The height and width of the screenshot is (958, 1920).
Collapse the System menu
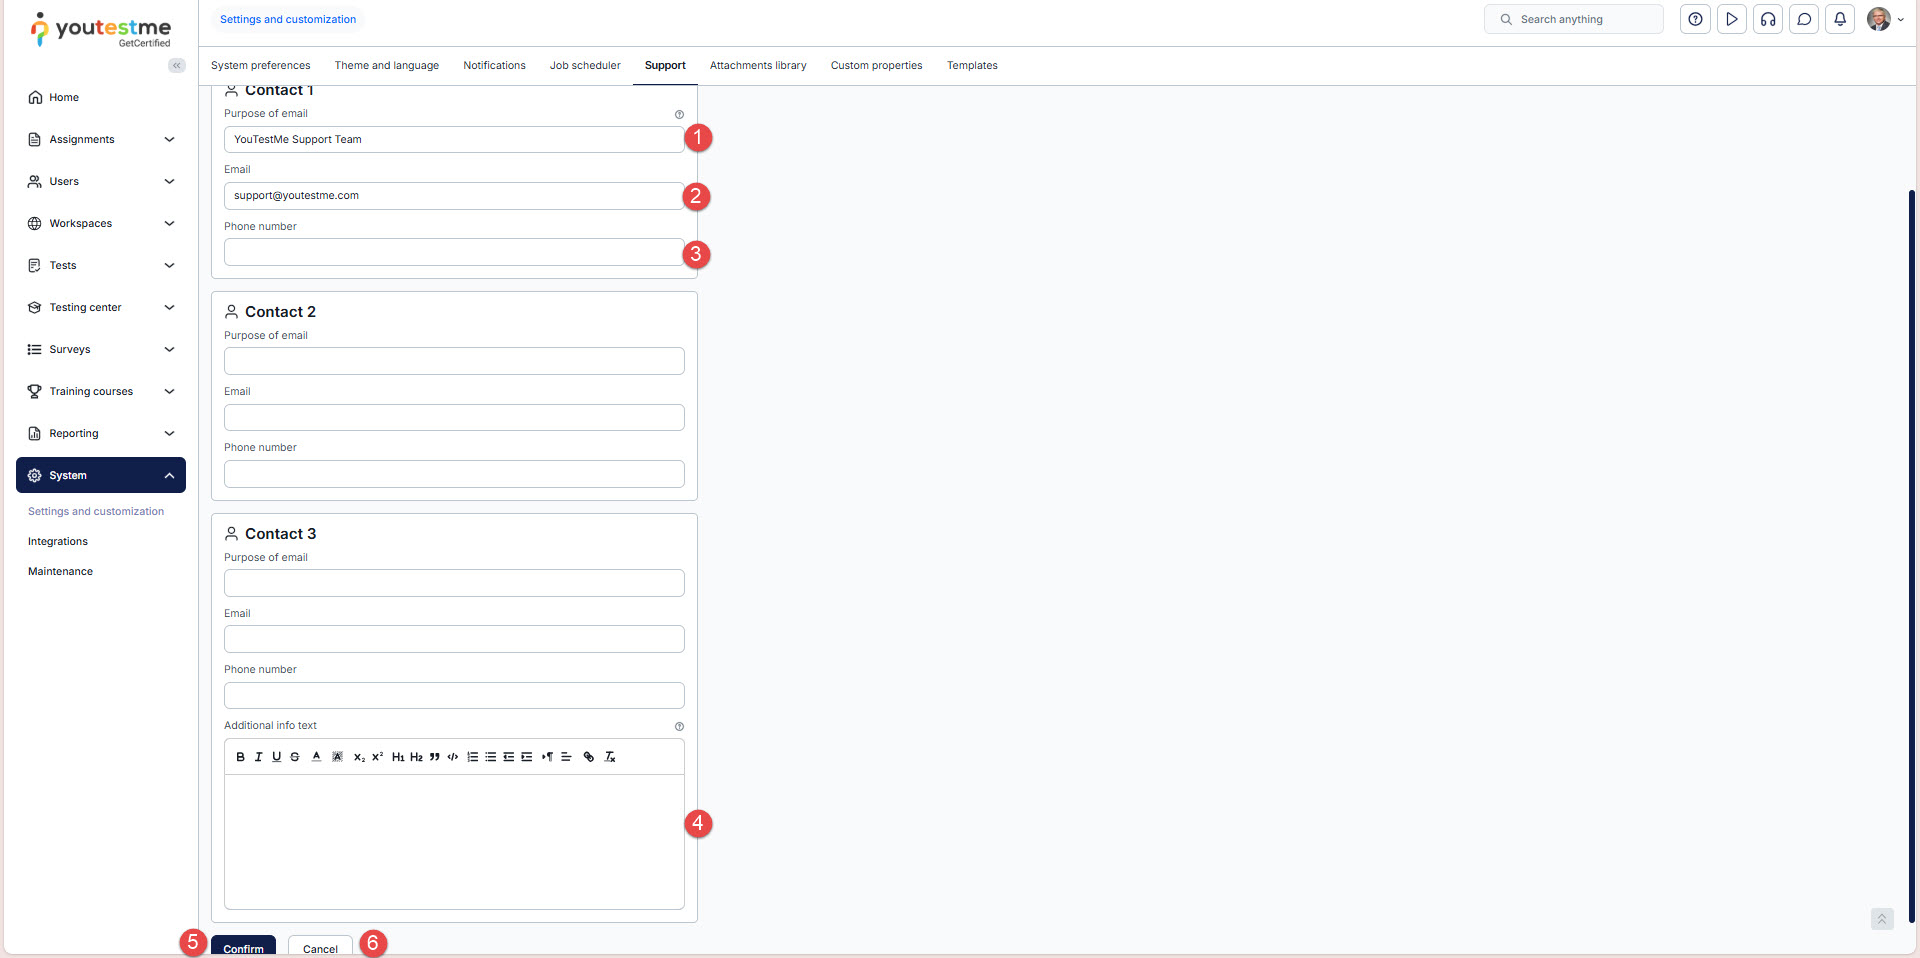(x=101, y=475)
